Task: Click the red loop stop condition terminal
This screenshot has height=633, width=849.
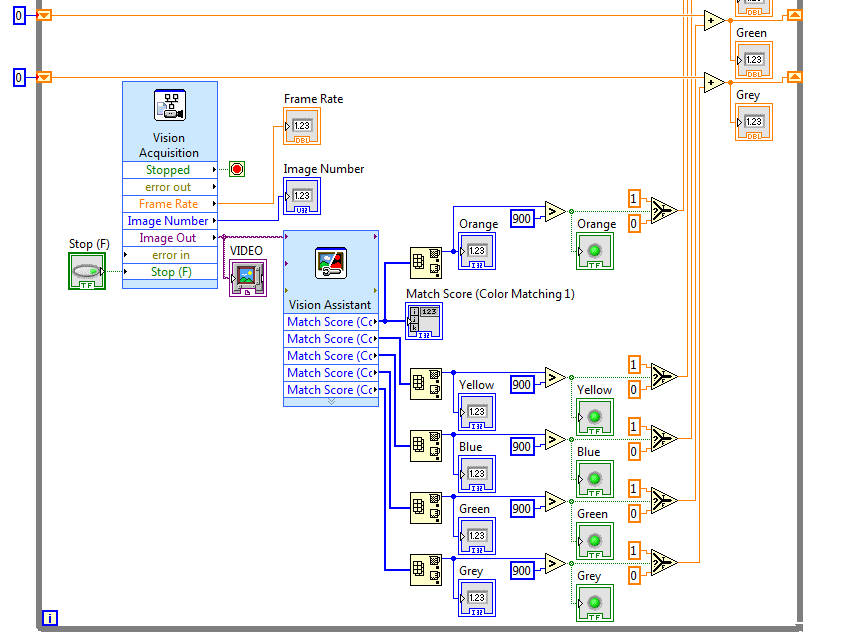Action: coord(237,169)
